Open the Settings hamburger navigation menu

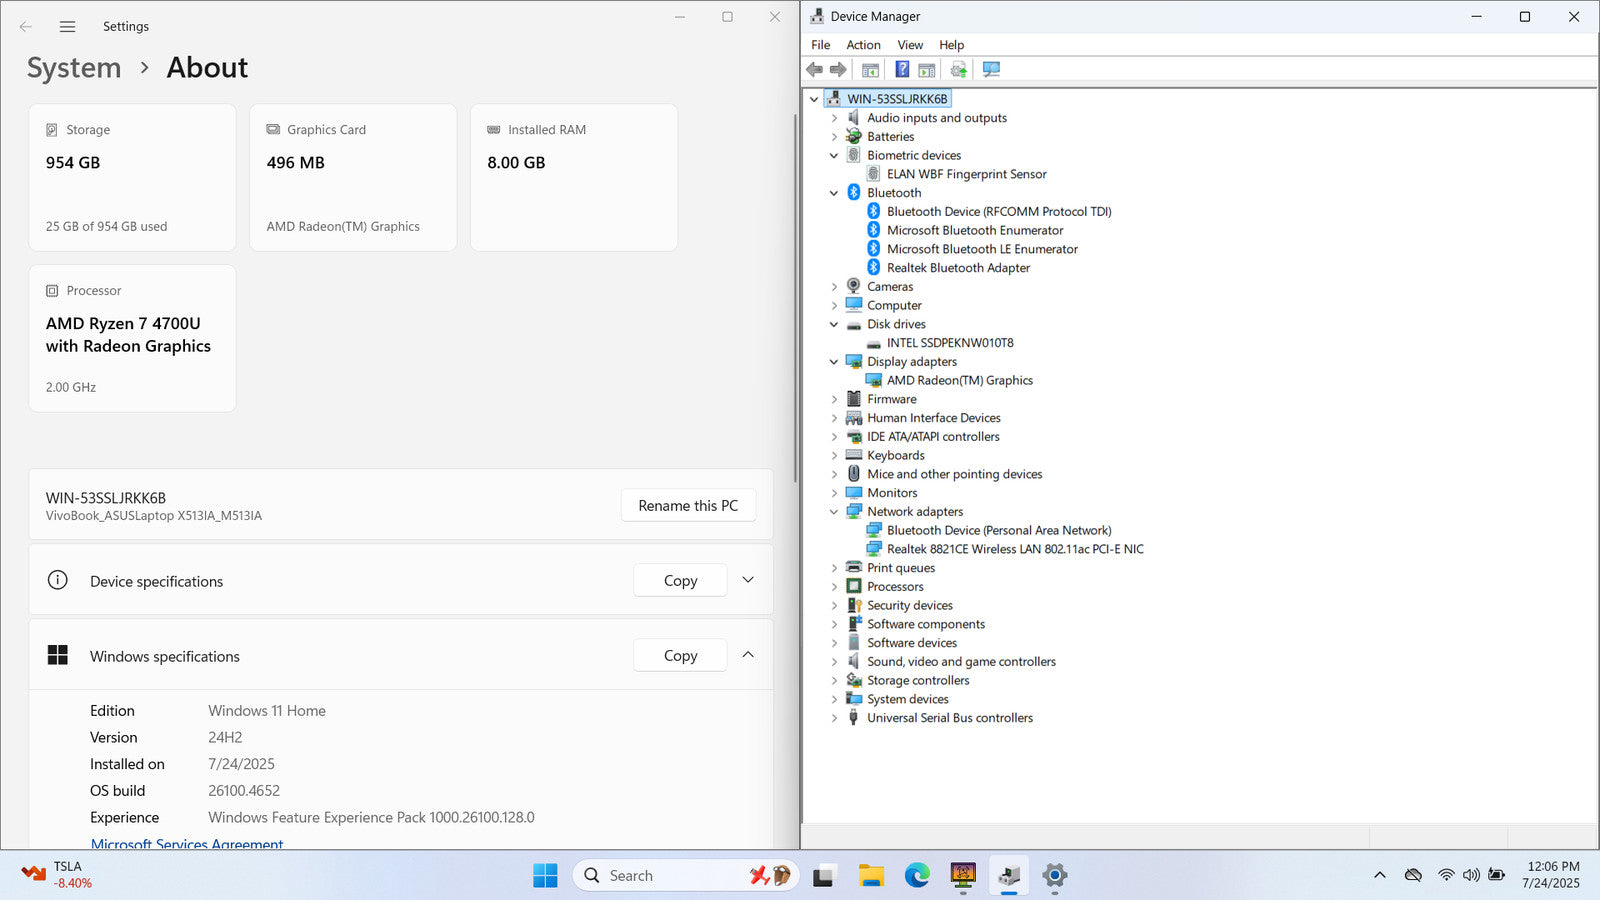(x=67, y=27)
